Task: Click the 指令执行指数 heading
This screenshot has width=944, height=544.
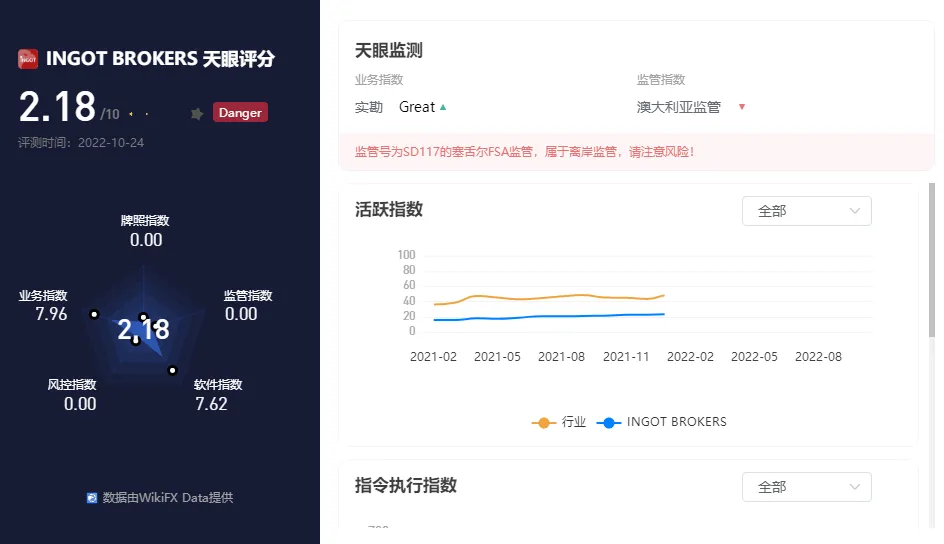Action: coord(406,485)
